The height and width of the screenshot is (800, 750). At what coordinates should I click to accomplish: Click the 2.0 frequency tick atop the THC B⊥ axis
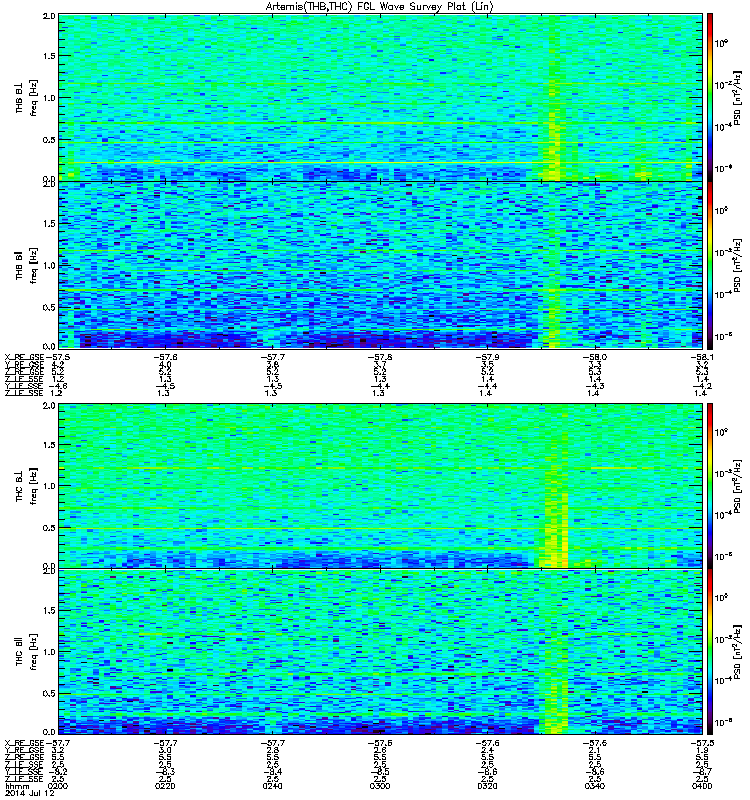tap(49, 406)
